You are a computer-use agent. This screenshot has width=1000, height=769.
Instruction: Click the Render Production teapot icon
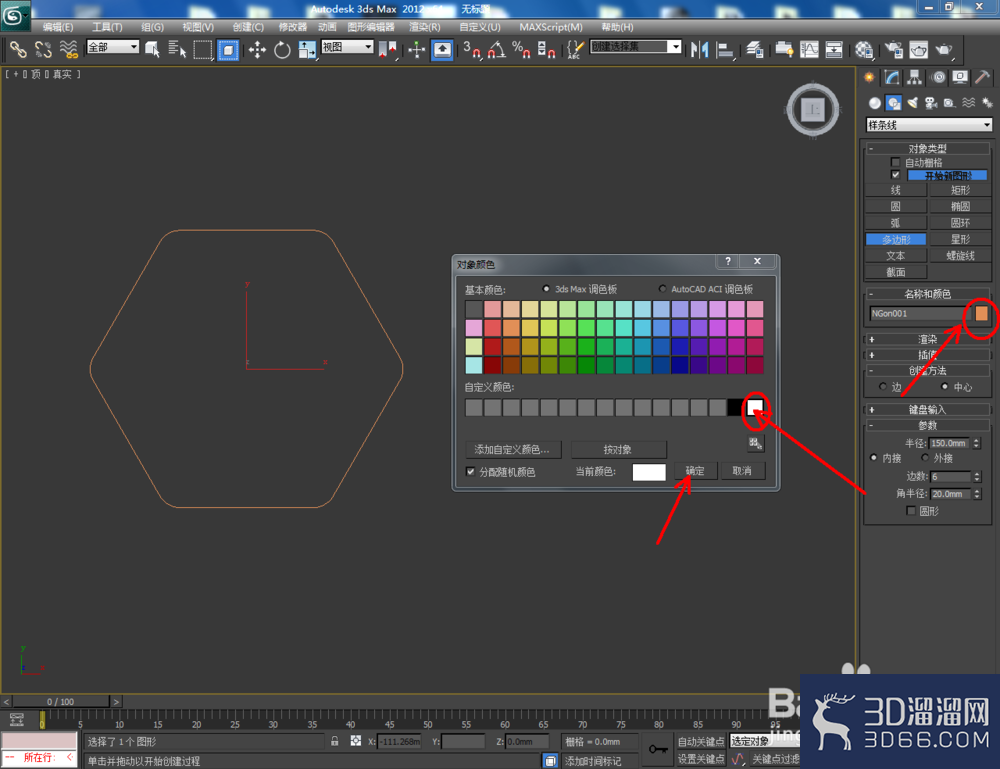point(944,49)
